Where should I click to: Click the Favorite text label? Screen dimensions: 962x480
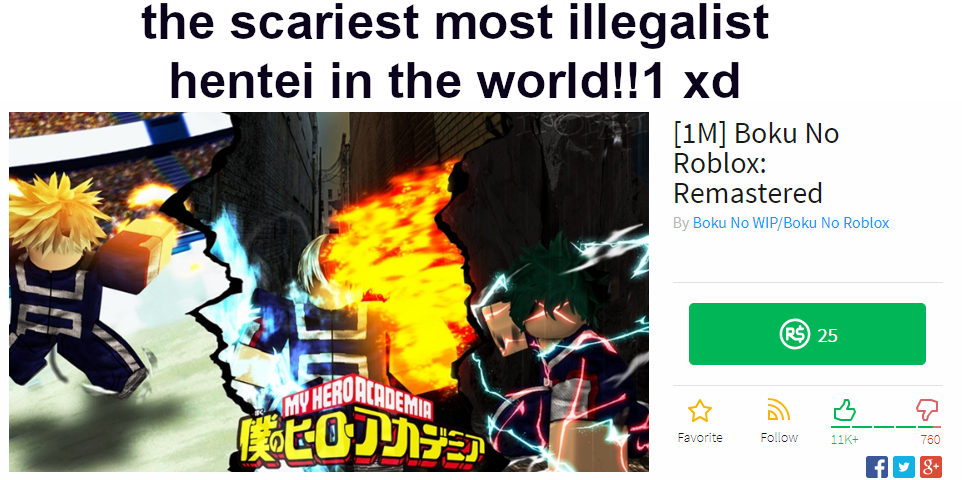point(699,438)
